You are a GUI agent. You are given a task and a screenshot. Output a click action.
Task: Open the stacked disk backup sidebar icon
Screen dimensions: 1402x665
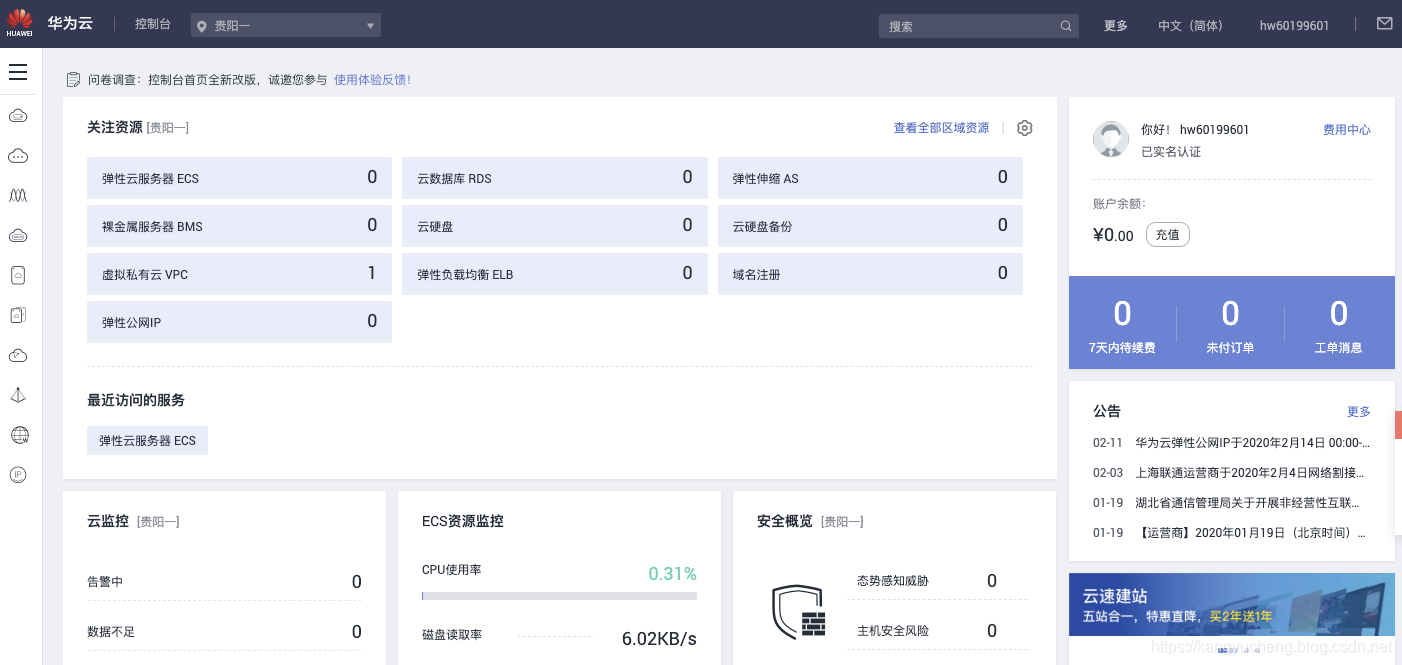point(18,316)
